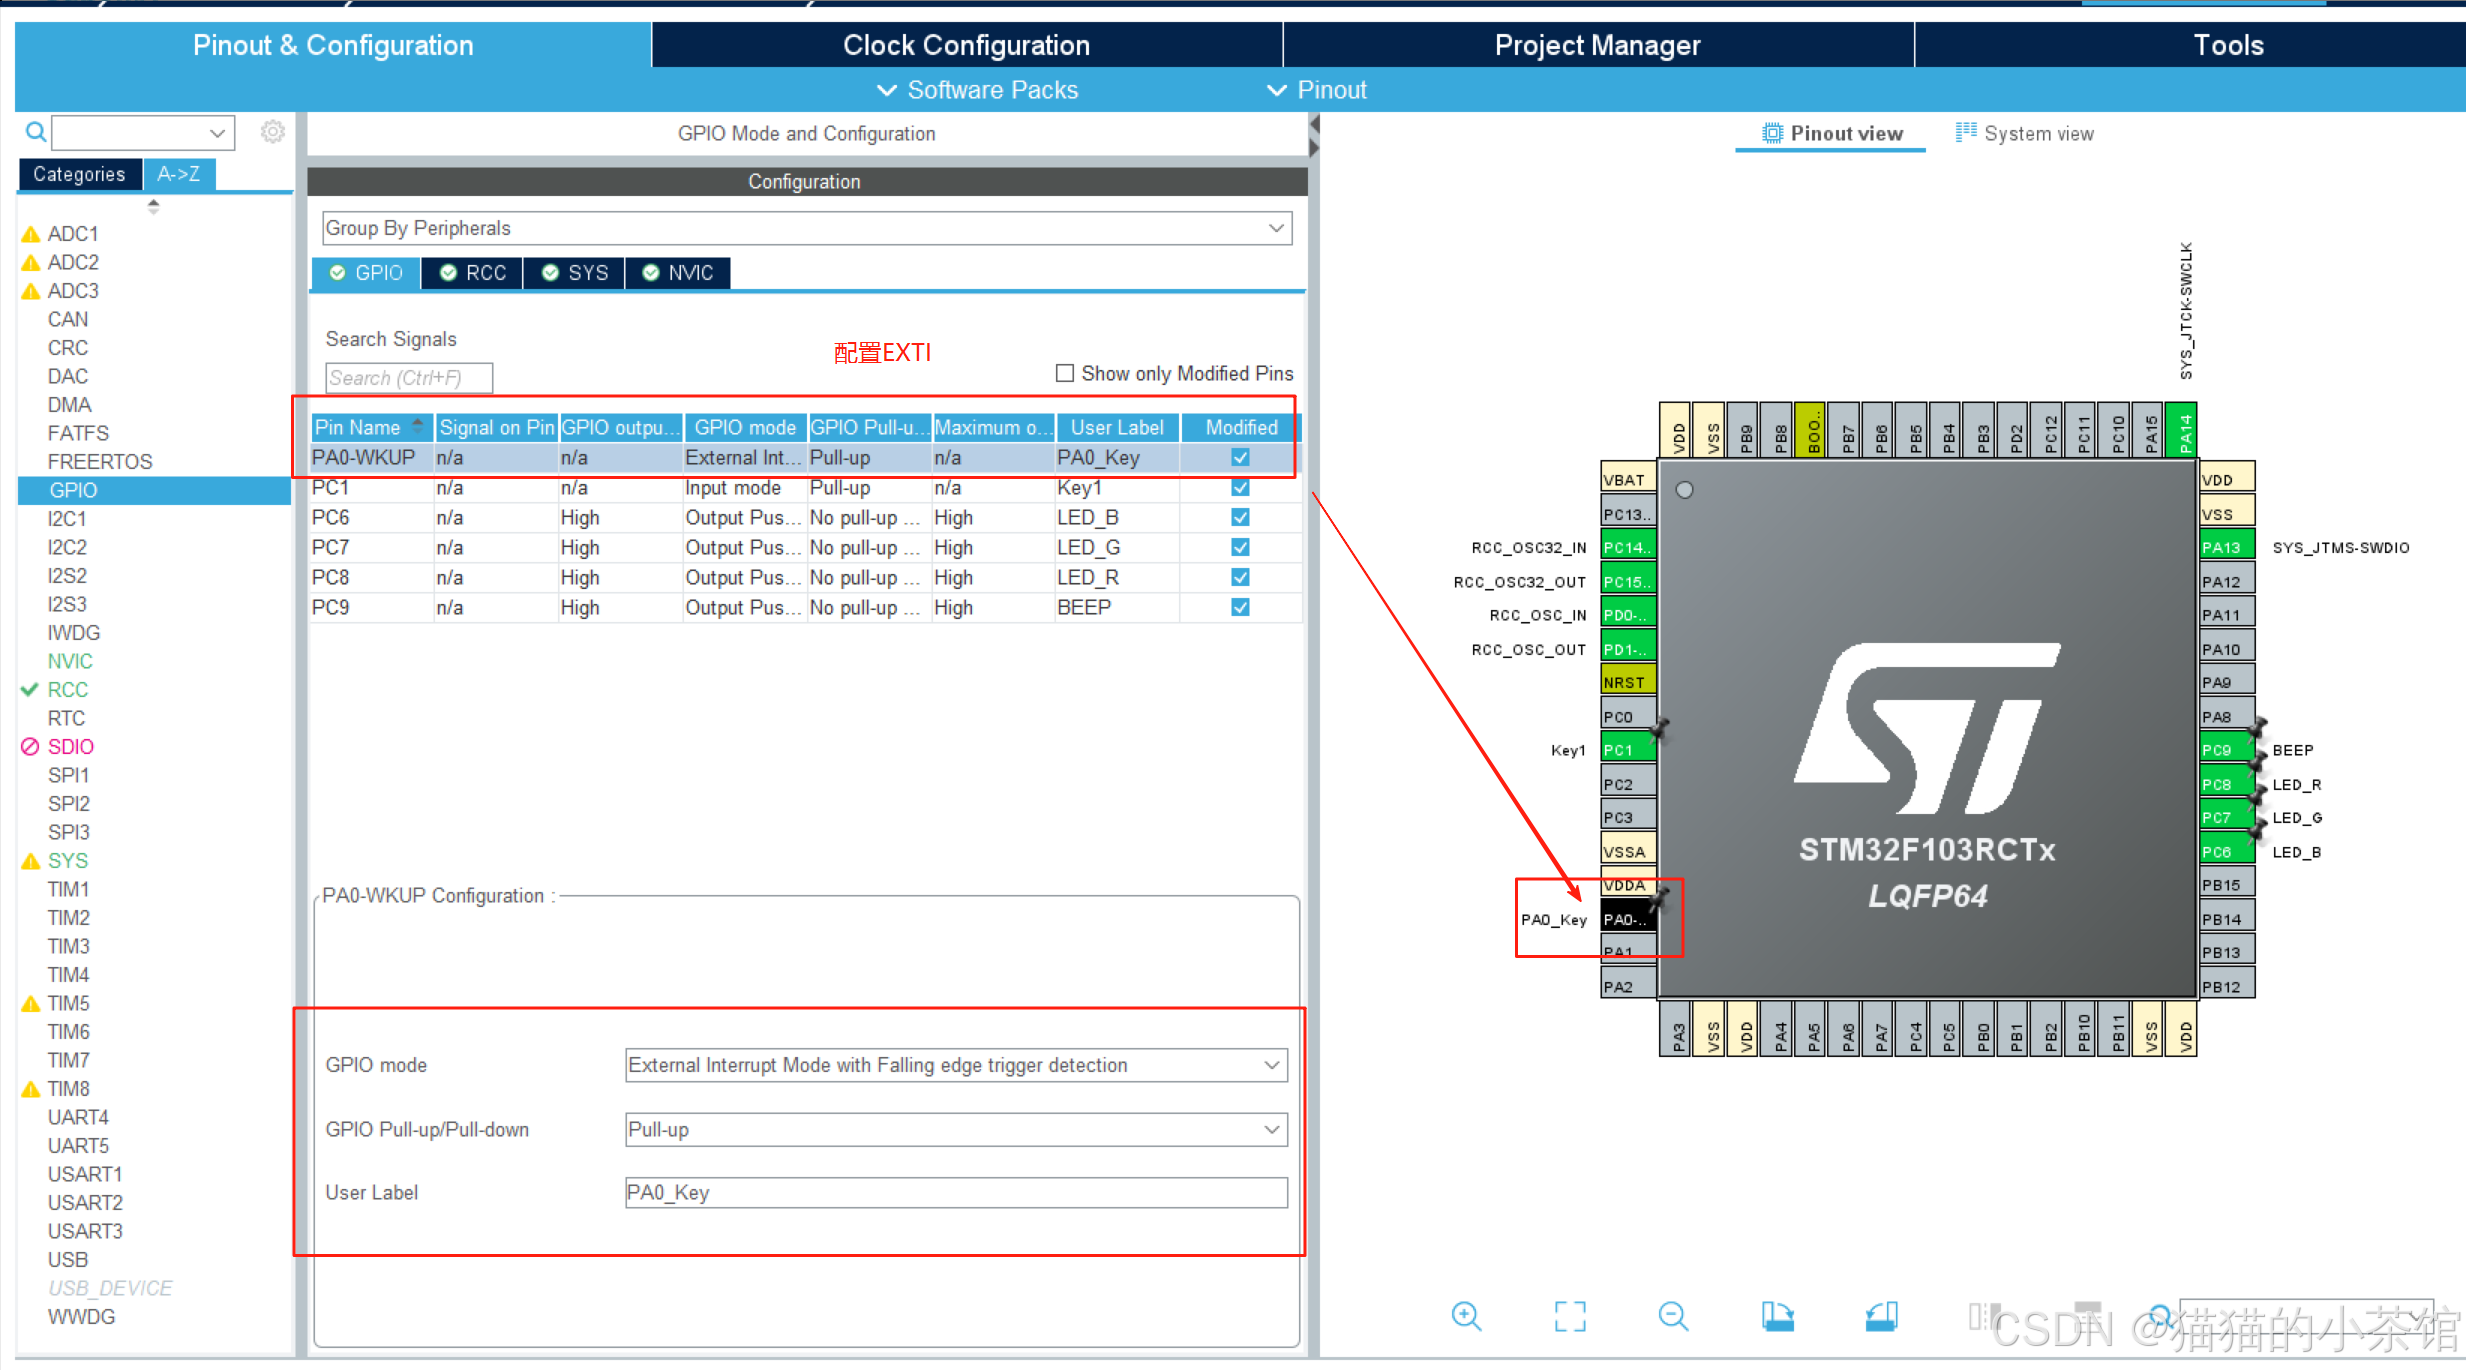Image resolution: width=2466 pixels, height=1370 pixels.
Task: Click the RCC green checkmark icon
Action: pyautogui.click(x=30, y=690)
